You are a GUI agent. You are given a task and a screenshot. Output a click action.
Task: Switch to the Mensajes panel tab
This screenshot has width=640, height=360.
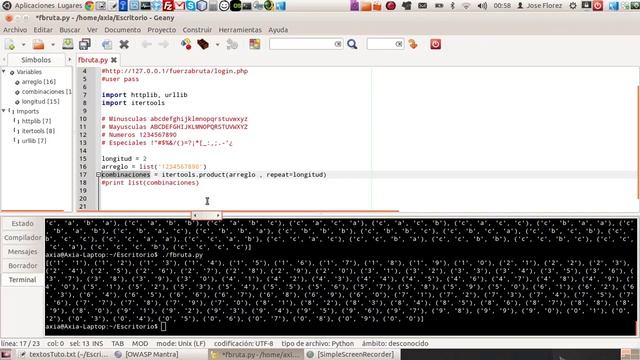coord(22,251)
